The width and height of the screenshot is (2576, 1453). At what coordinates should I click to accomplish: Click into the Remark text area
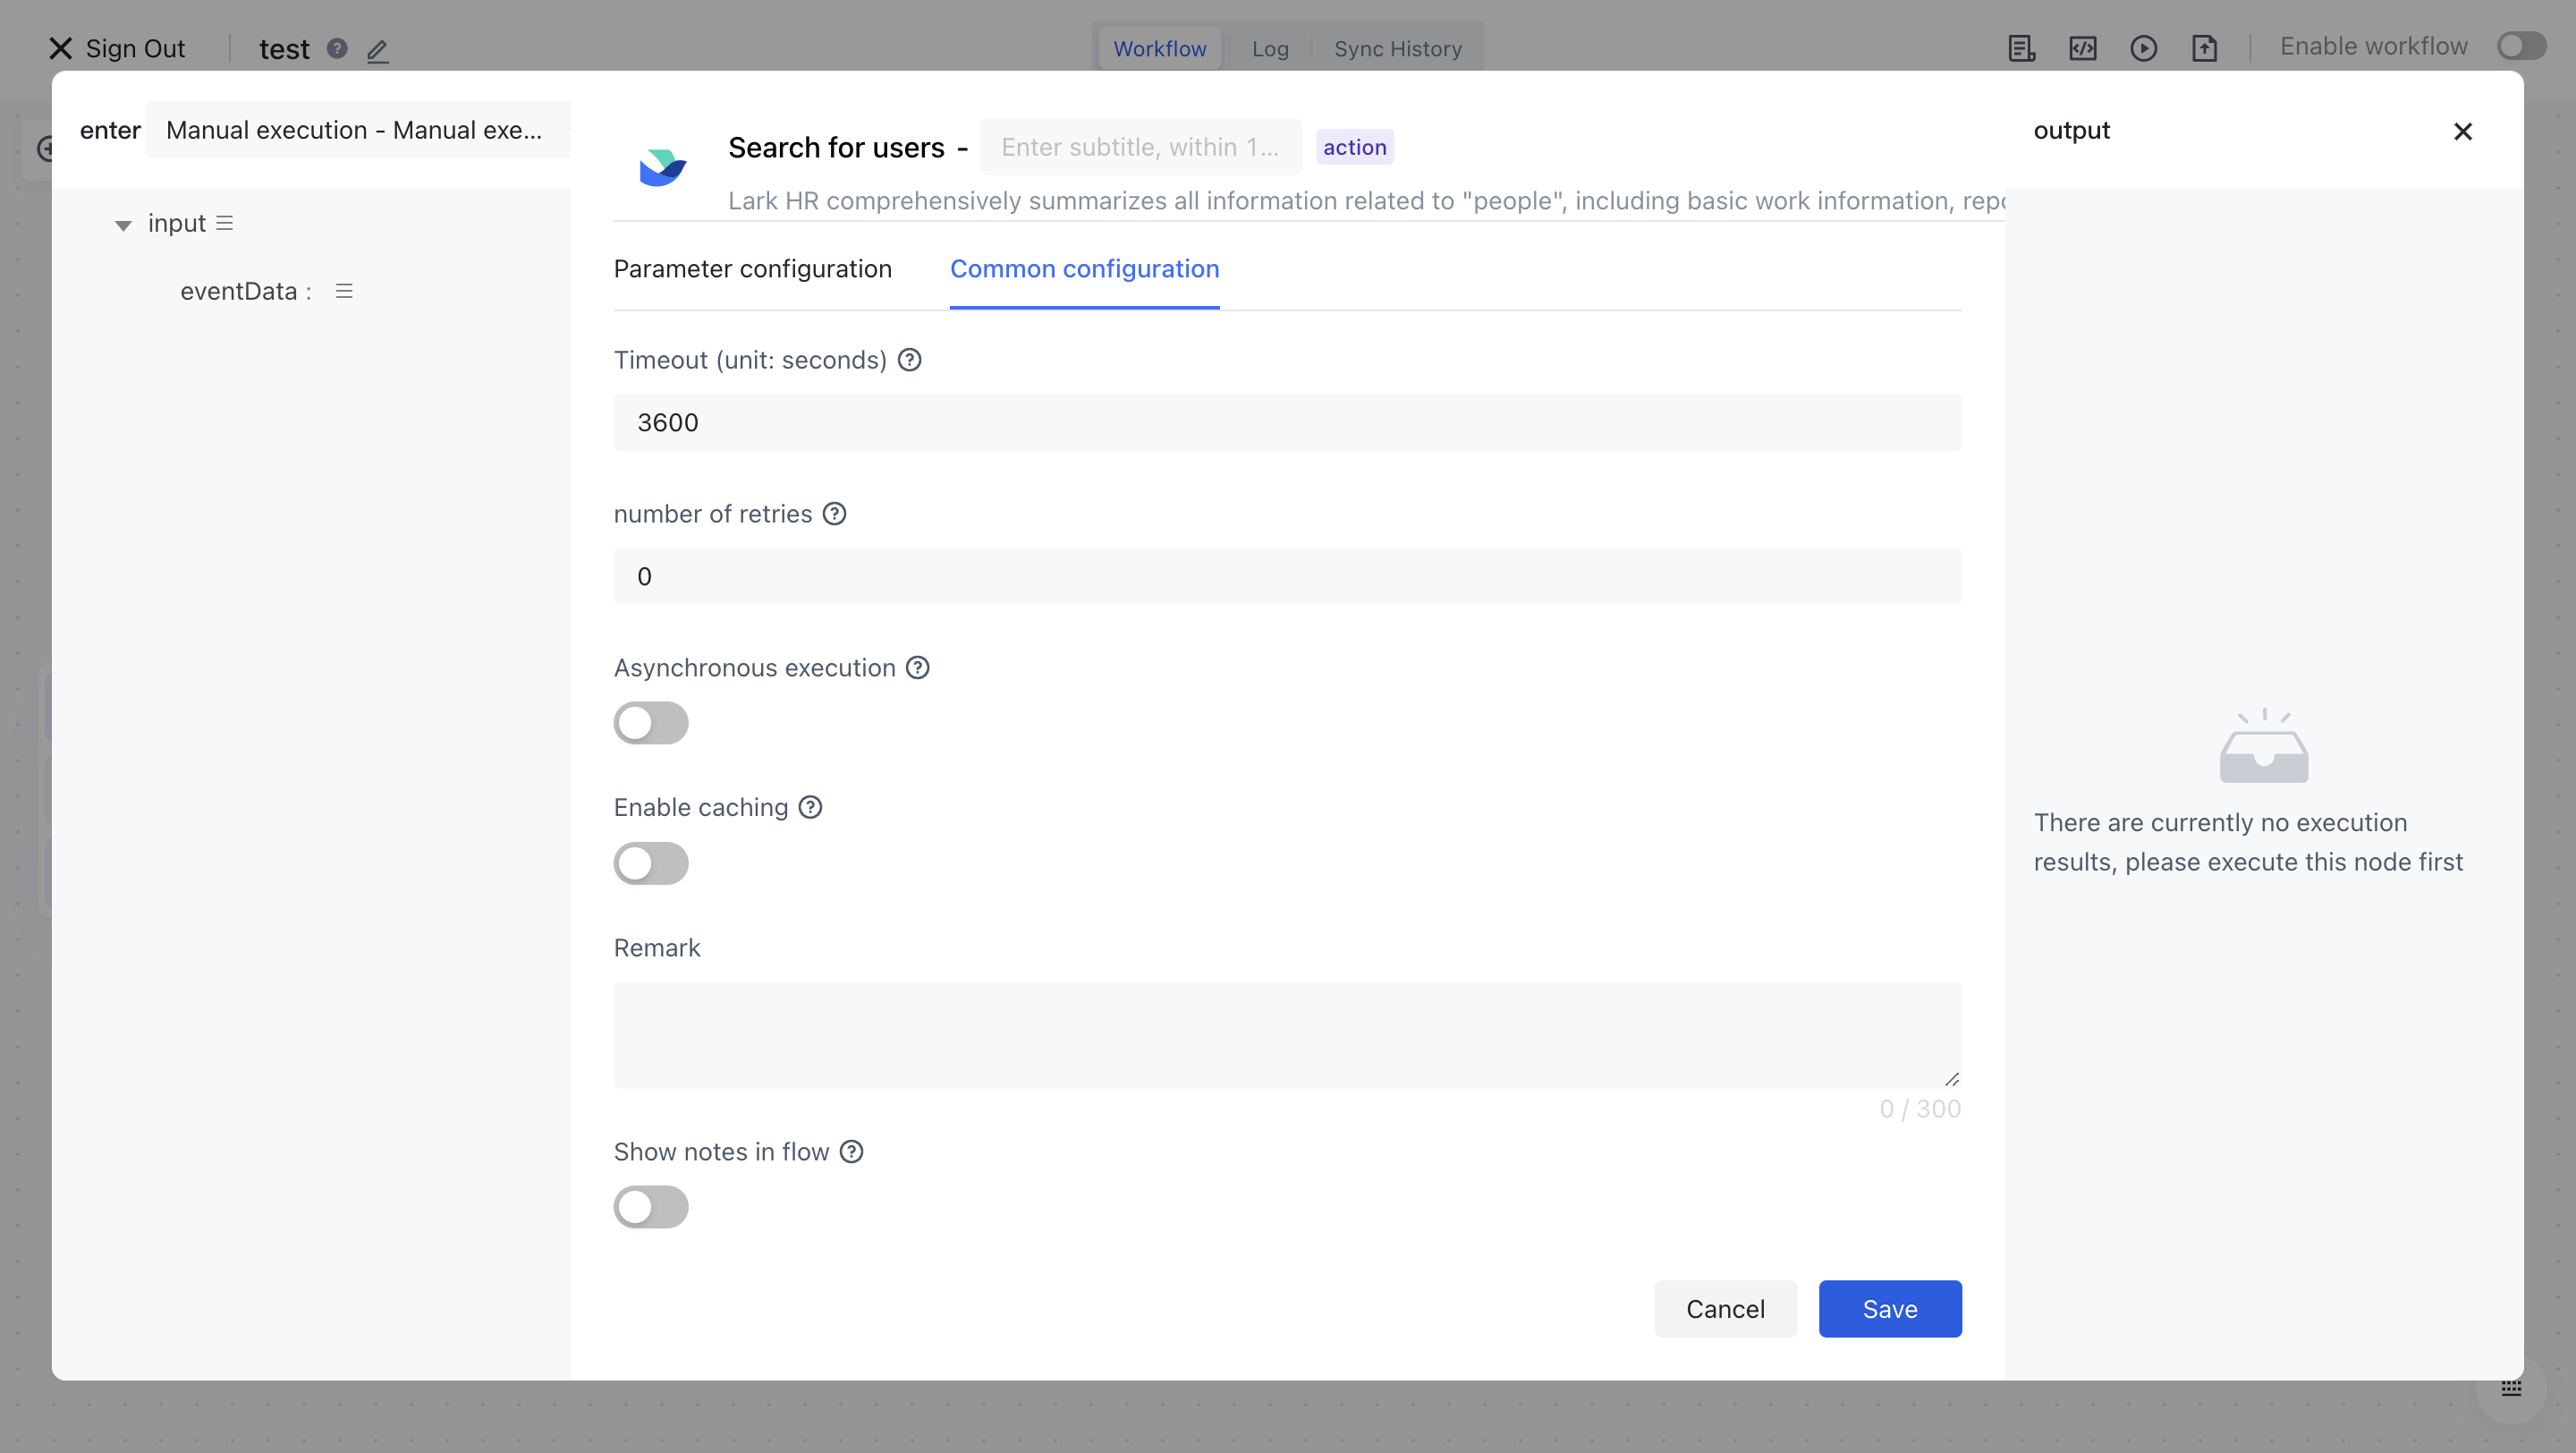coord(1287,1035)
